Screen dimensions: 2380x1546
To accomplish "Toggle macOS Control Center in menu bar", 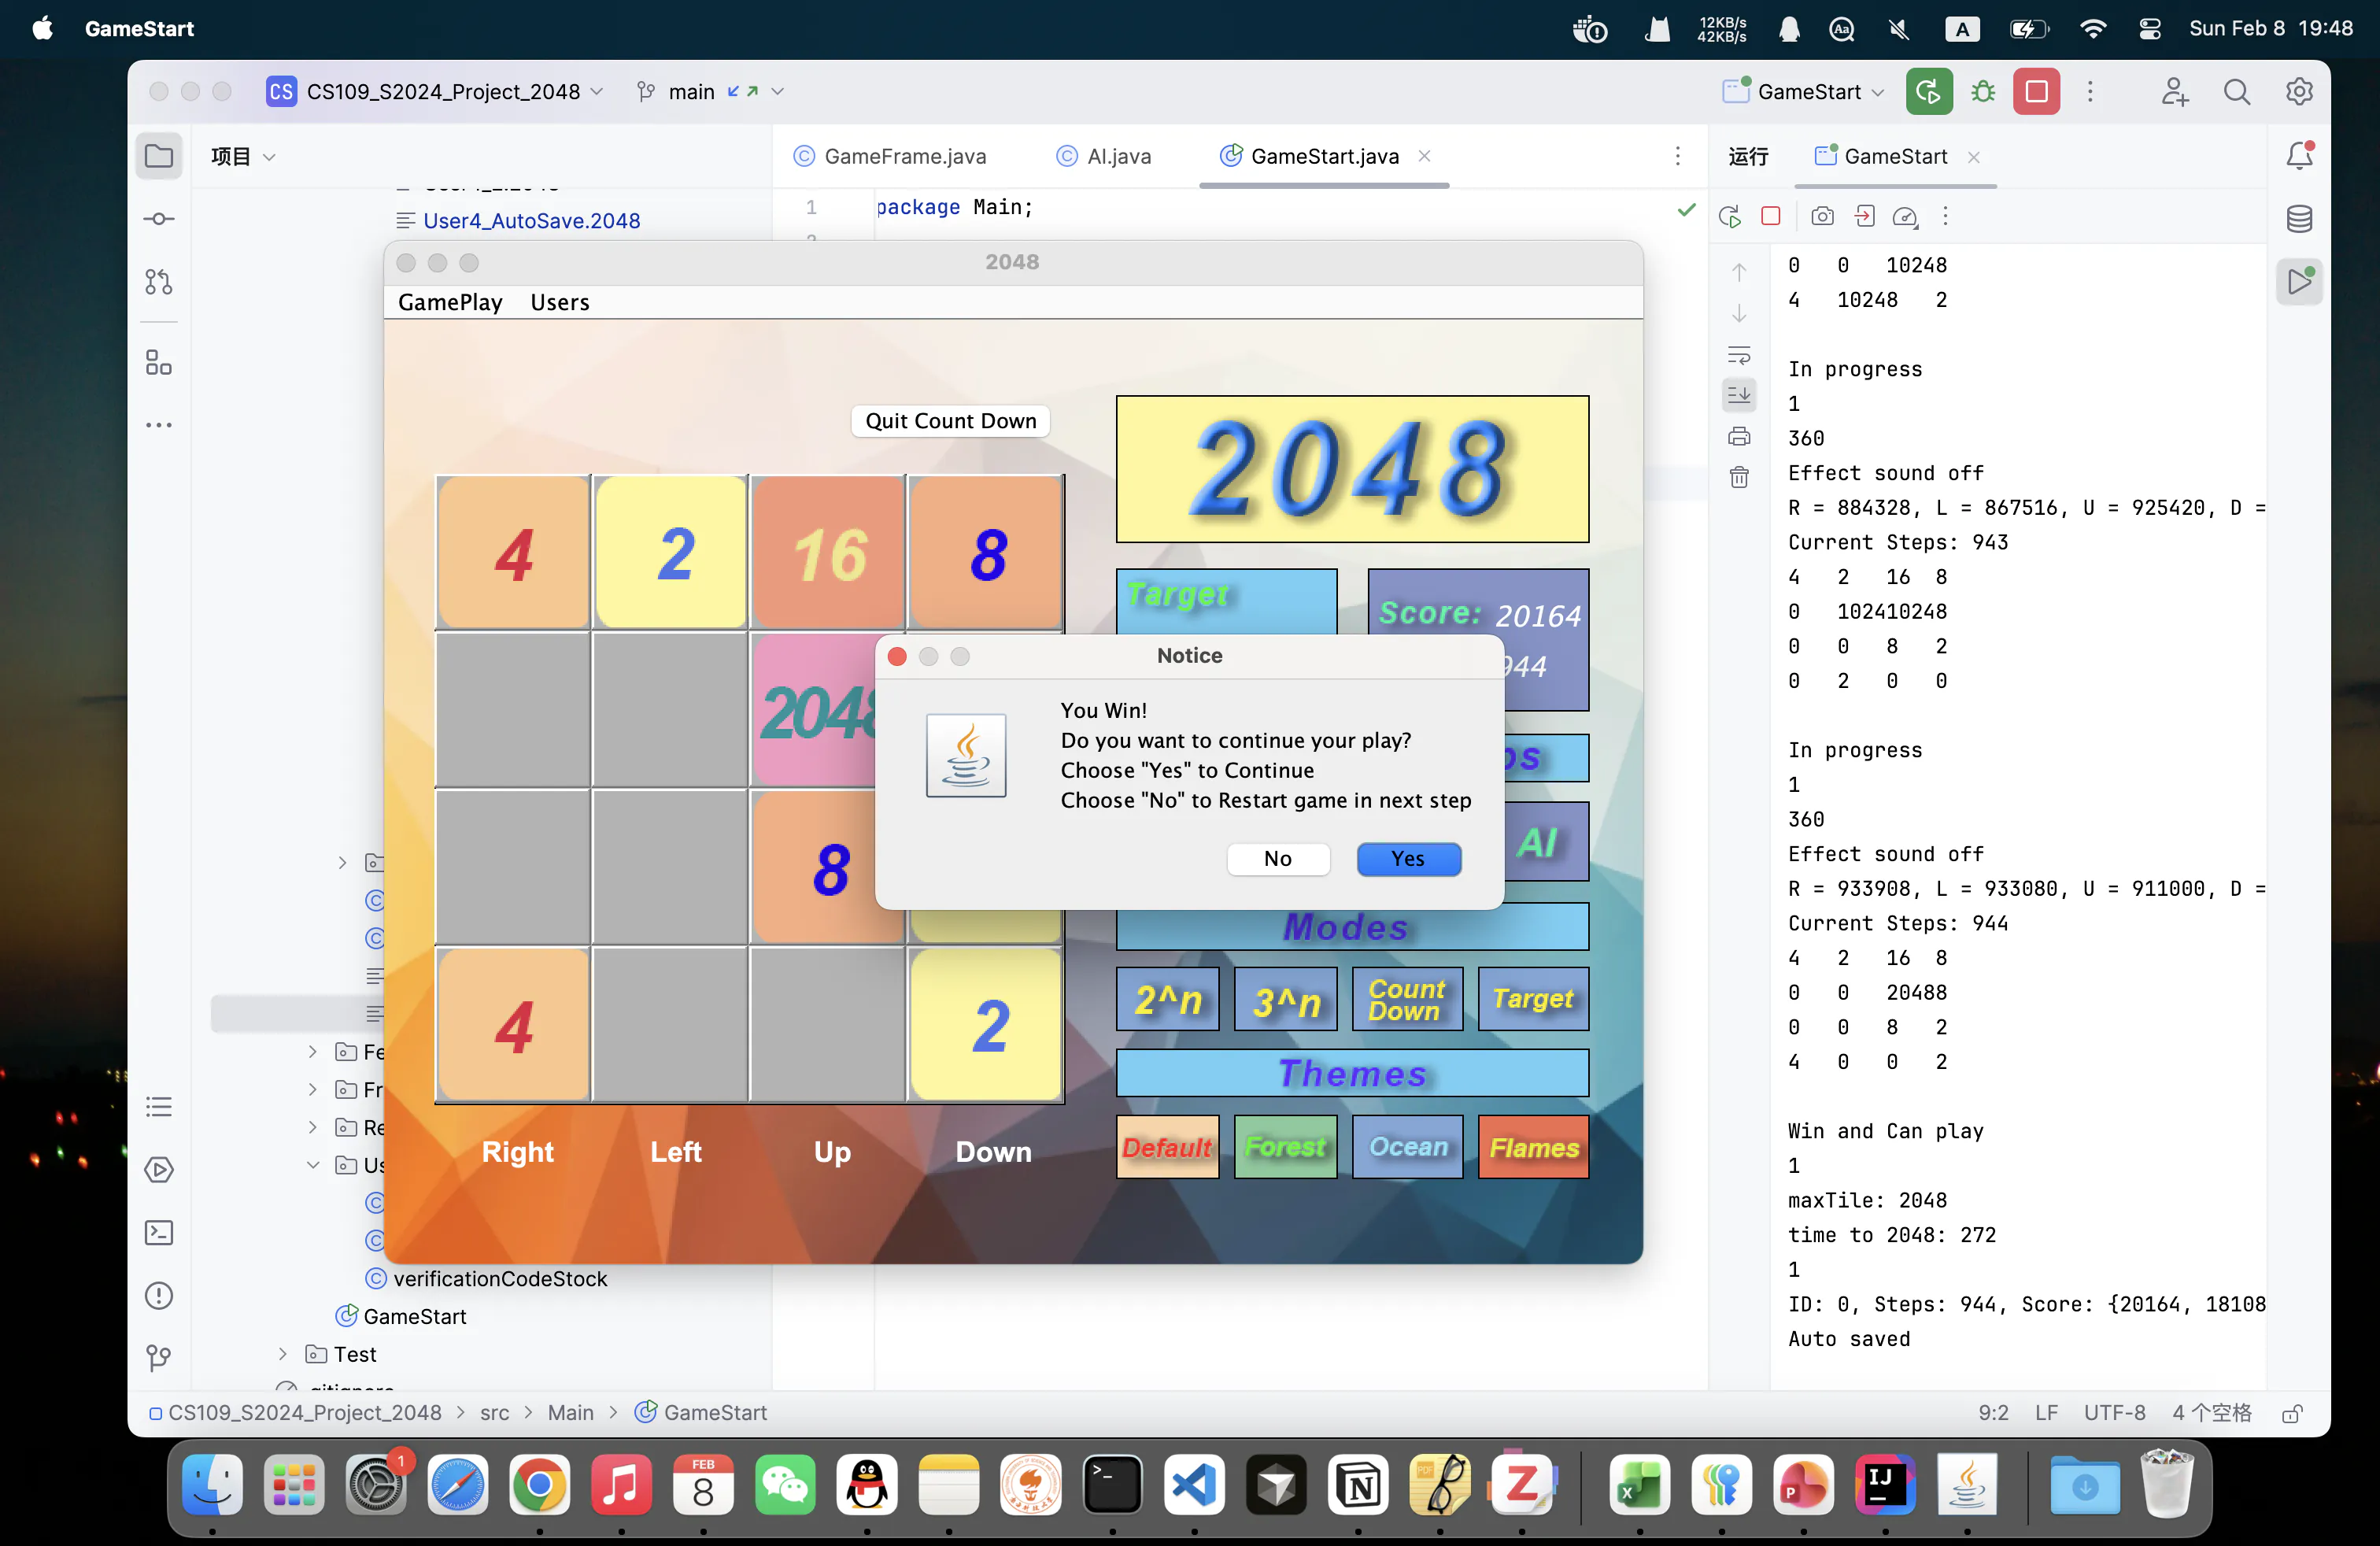I will point(2149,29).
